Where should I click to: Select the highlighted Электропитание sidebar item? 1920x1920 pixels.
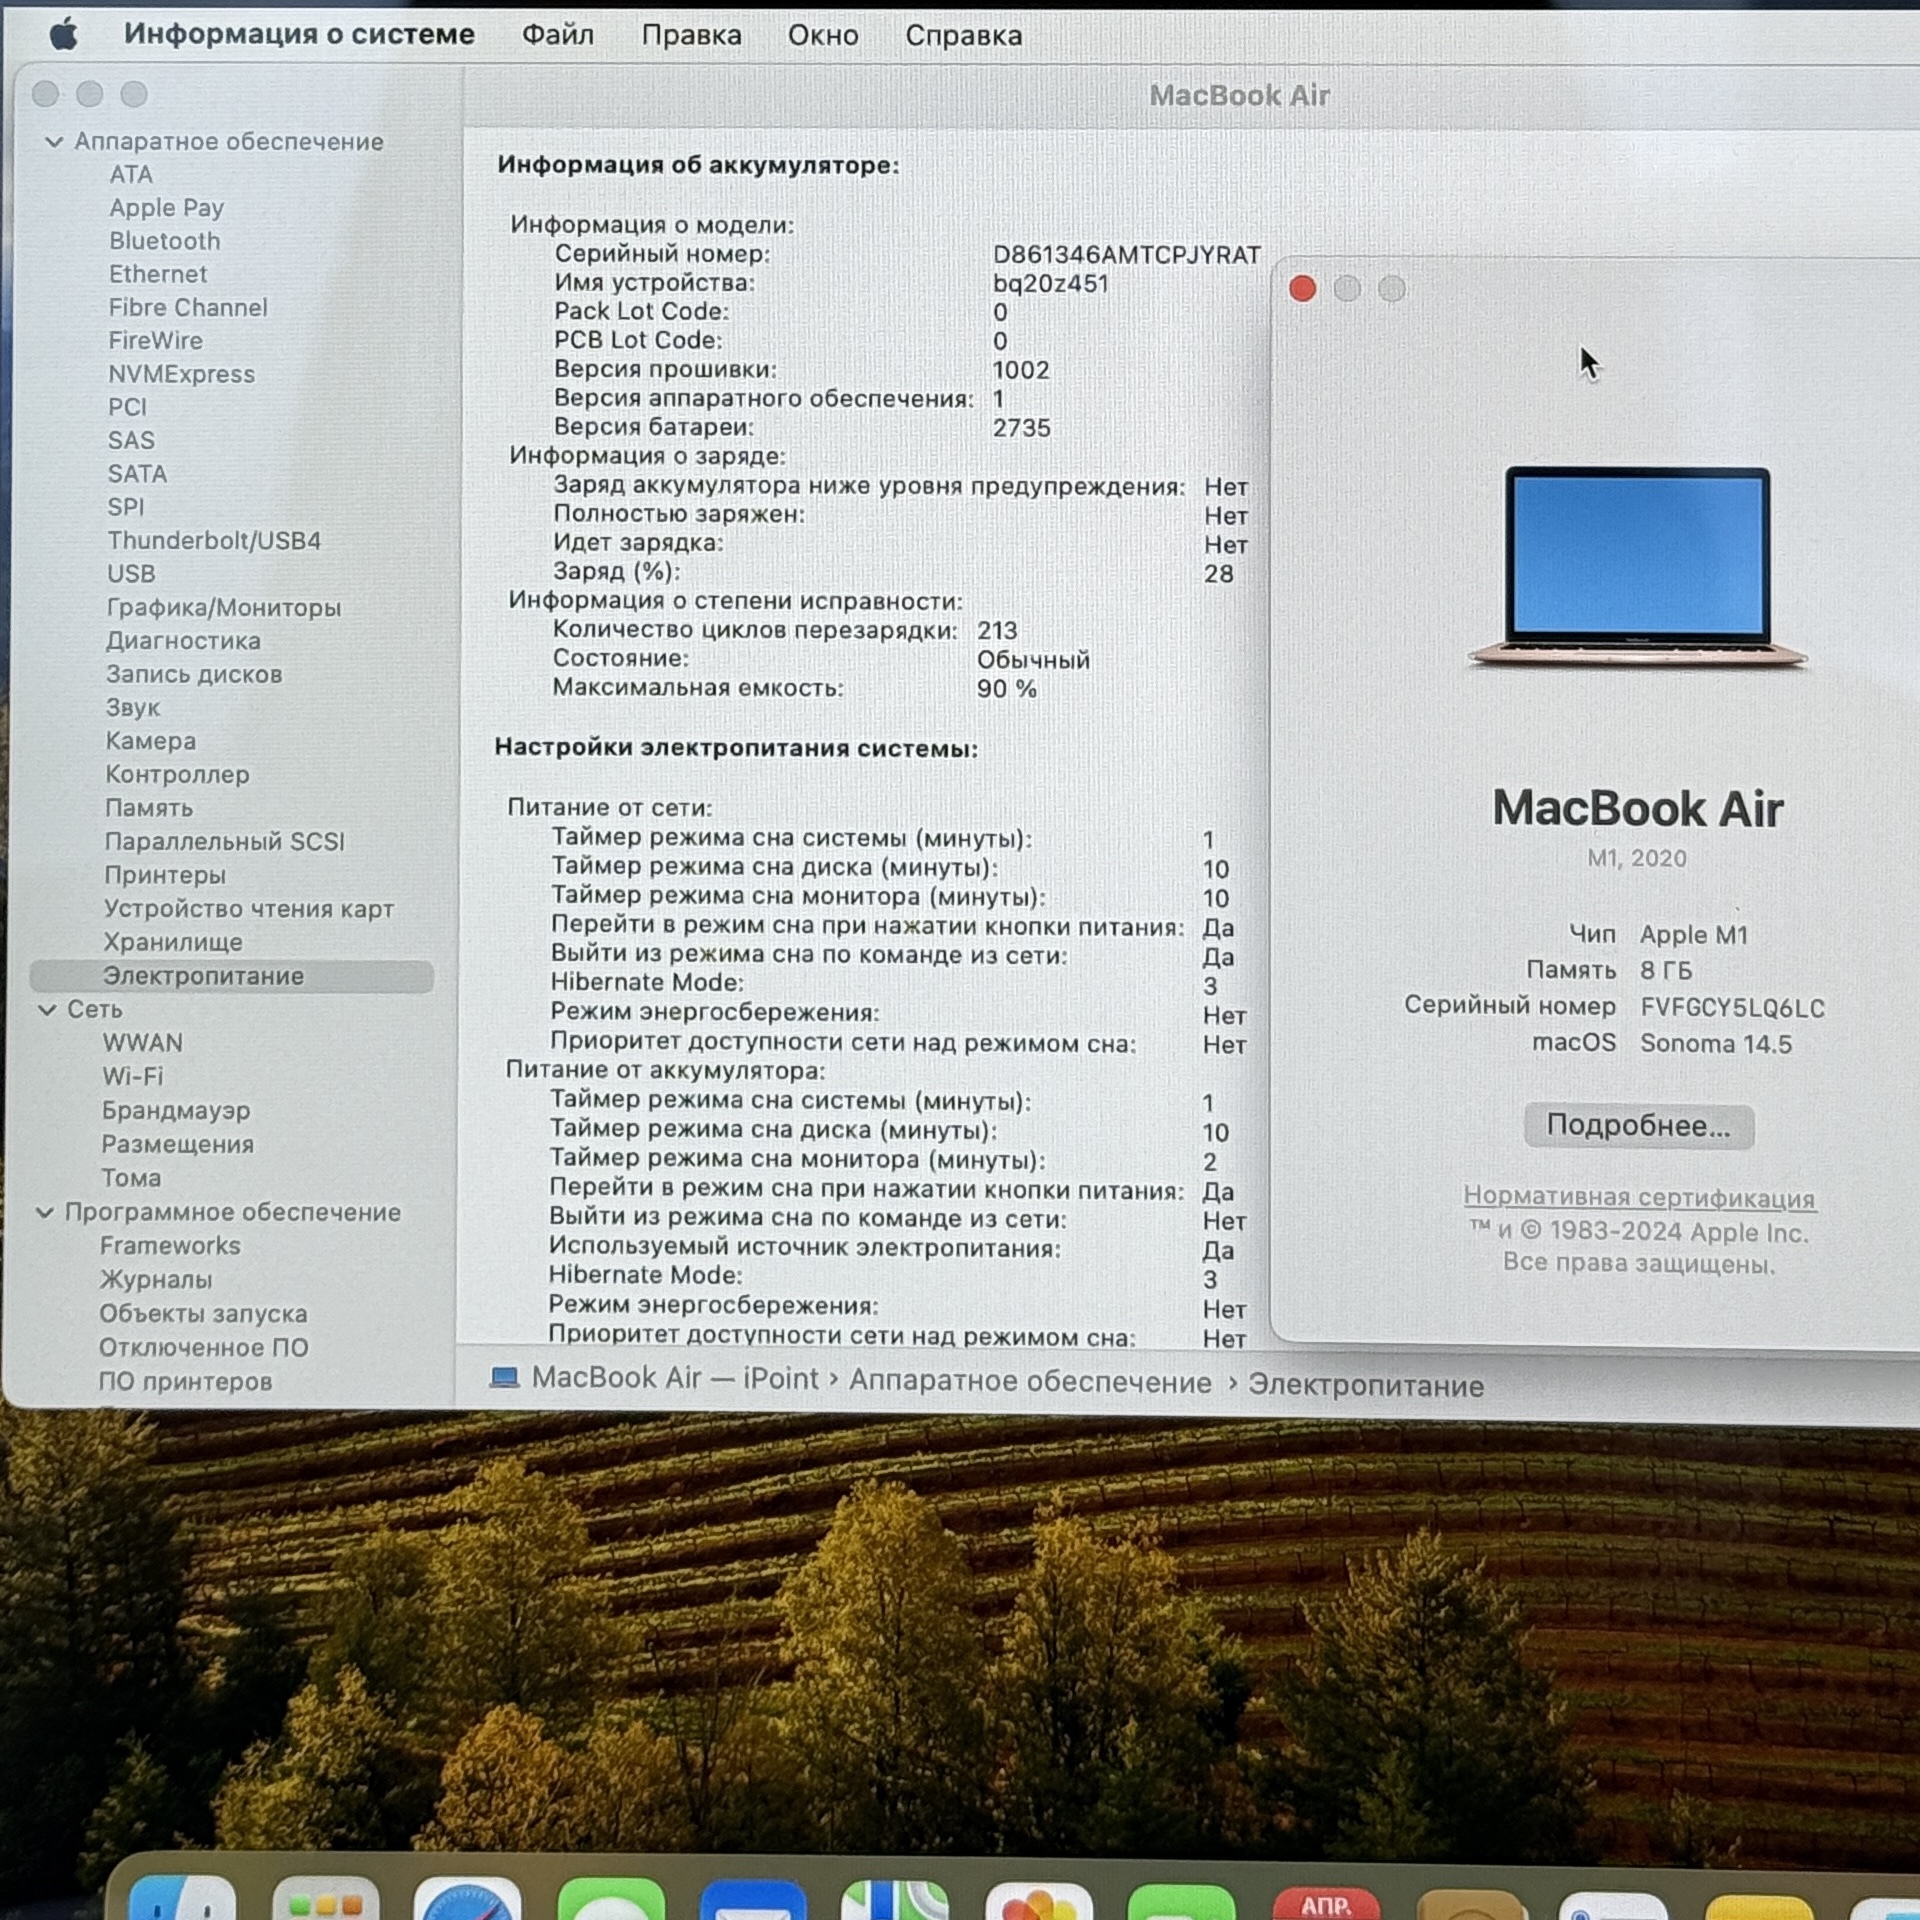tap(232, 977)
